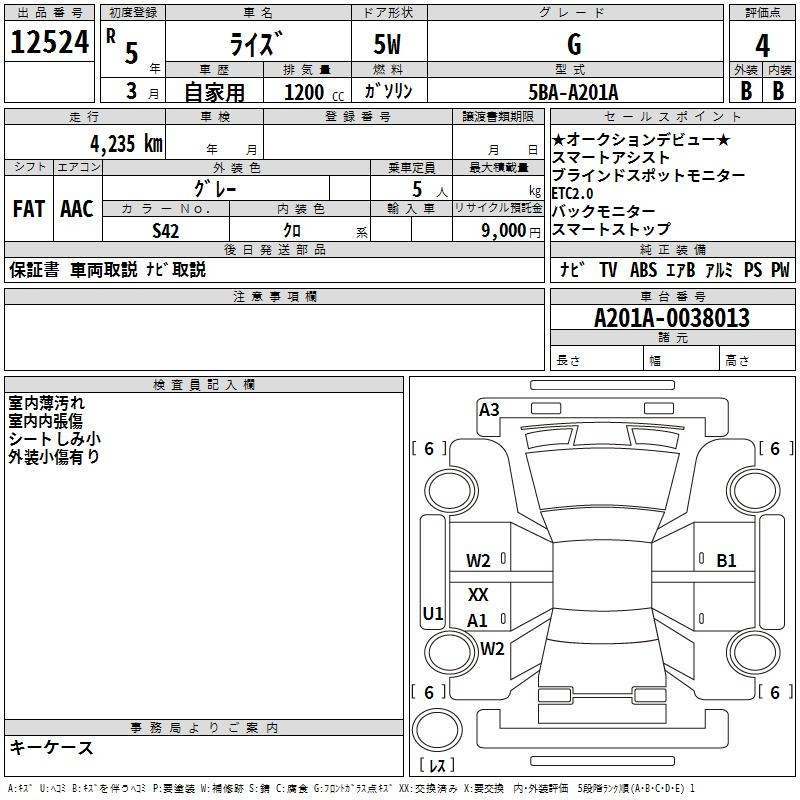Select the キーケース office notice text
Viewport: 800px width, 800px height.
pos(52,748)
